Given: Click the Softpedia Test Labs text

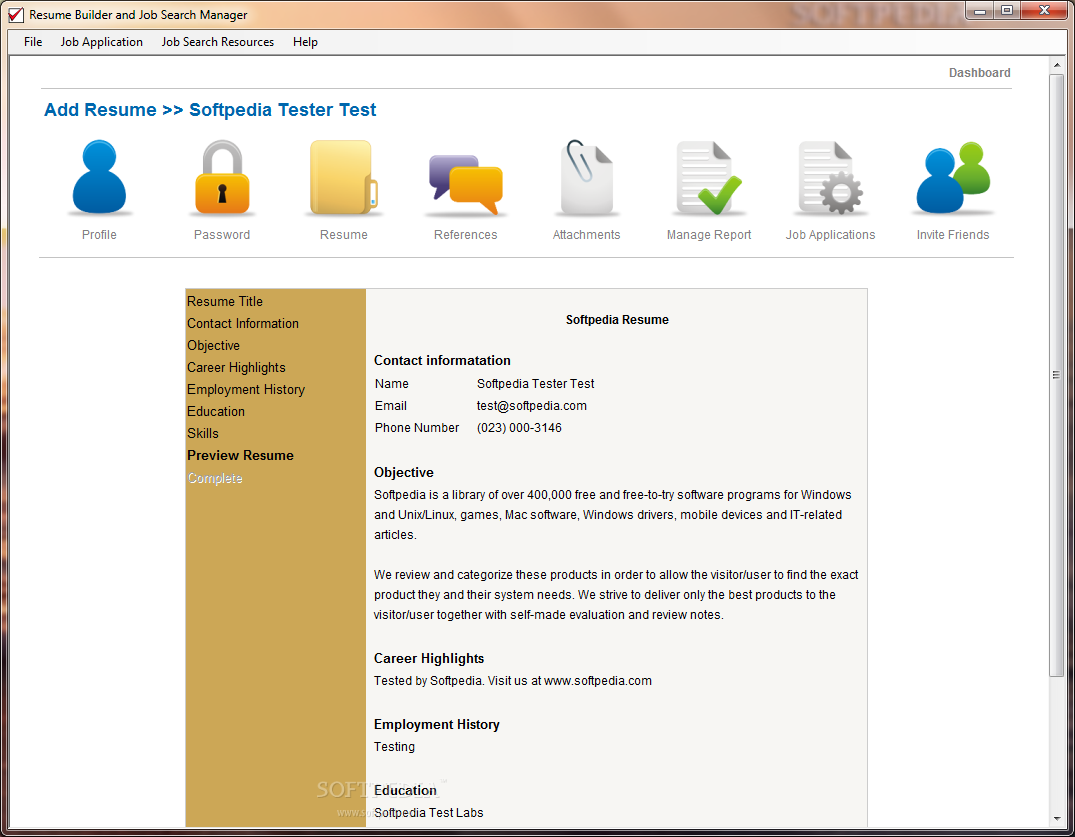Looking at the screenshot, I should 428,812.
